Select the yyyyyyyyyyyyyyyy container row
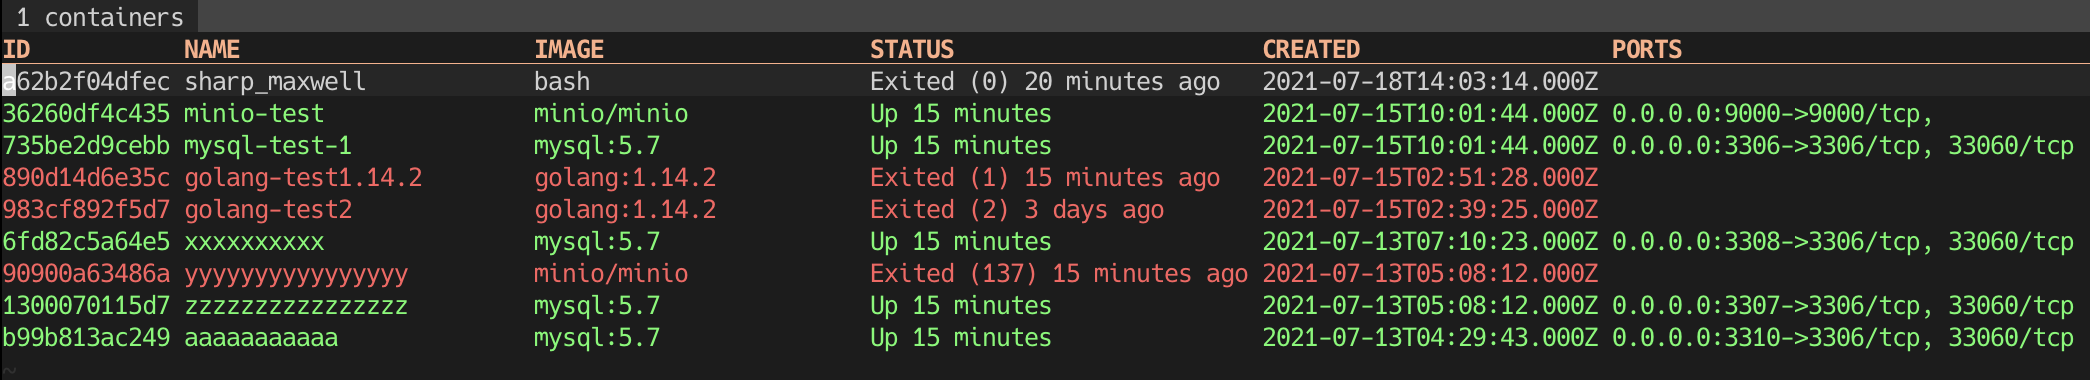 [1045, 273]
